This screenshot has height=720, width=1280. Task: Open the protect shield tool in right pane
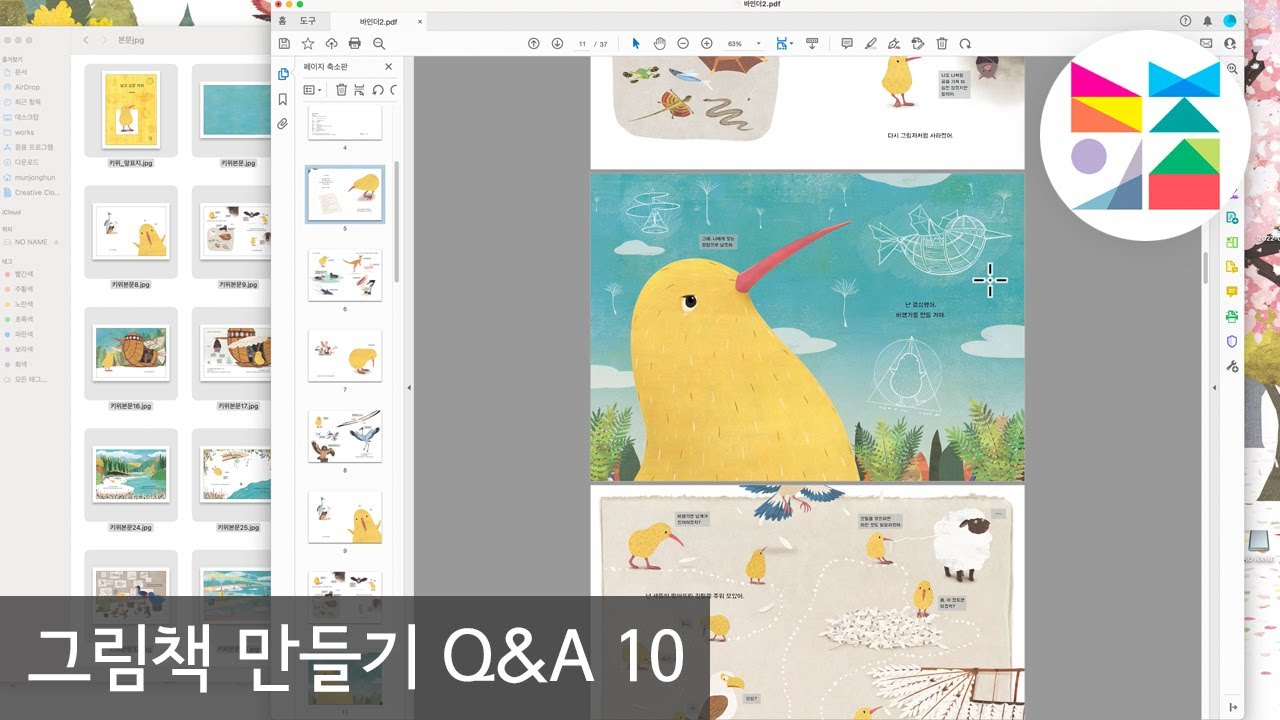1232,341
